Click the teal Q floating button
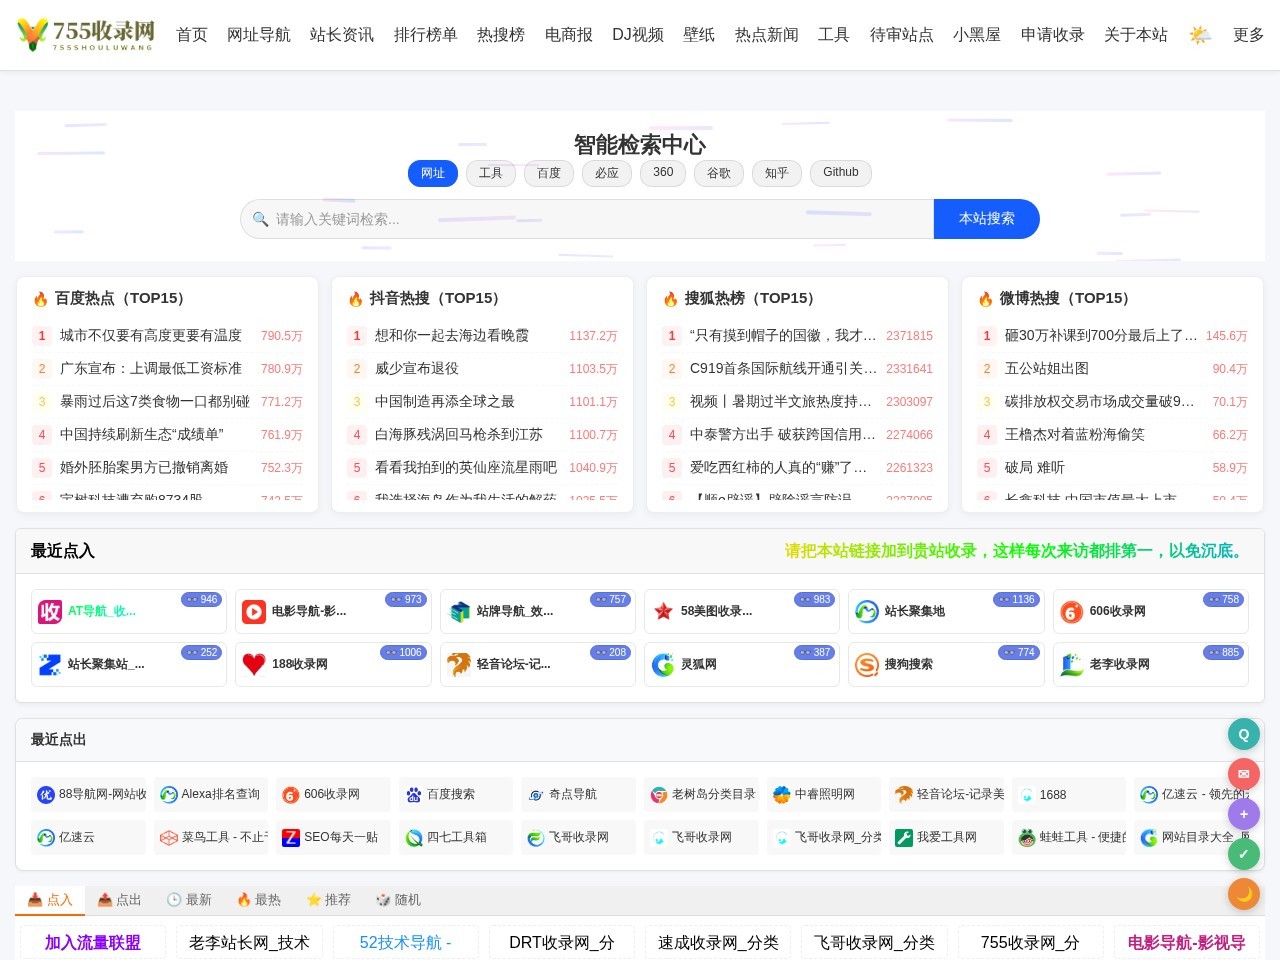The width and height of the screenshot is (1280, 960). 1244,734
